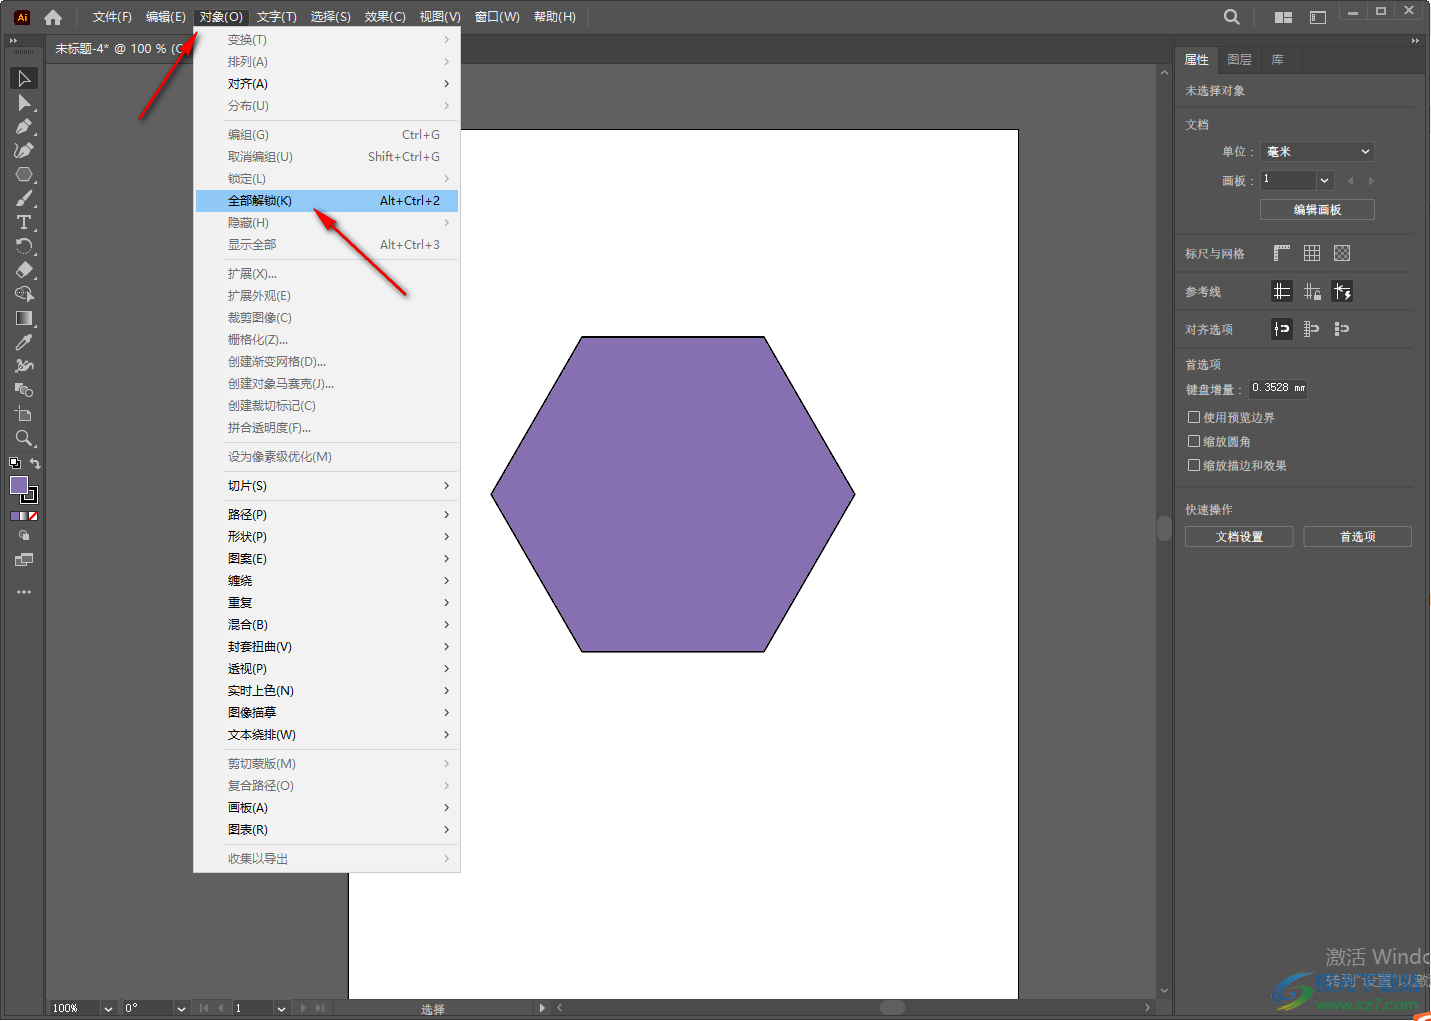Go to the Home screen
This screenshot has height=1021, width=1431.
click(53, 17)
